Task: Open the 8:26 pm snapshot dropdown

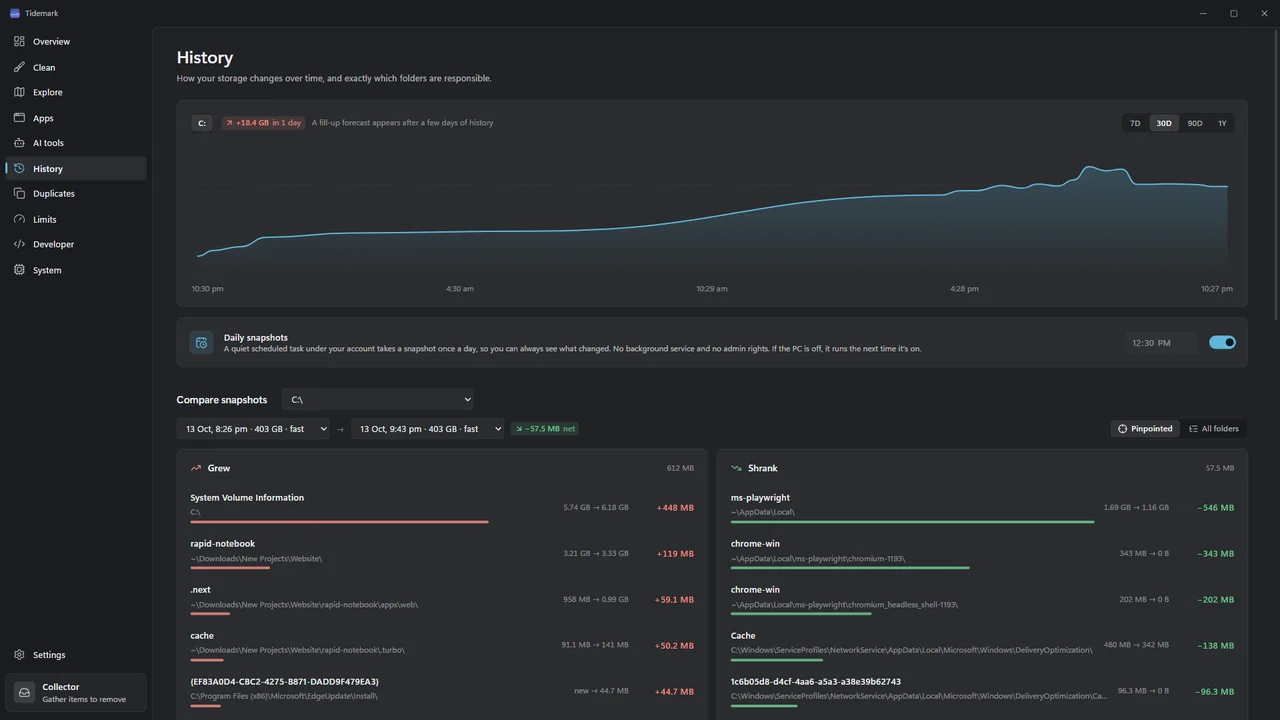Action: pos(253,429)
